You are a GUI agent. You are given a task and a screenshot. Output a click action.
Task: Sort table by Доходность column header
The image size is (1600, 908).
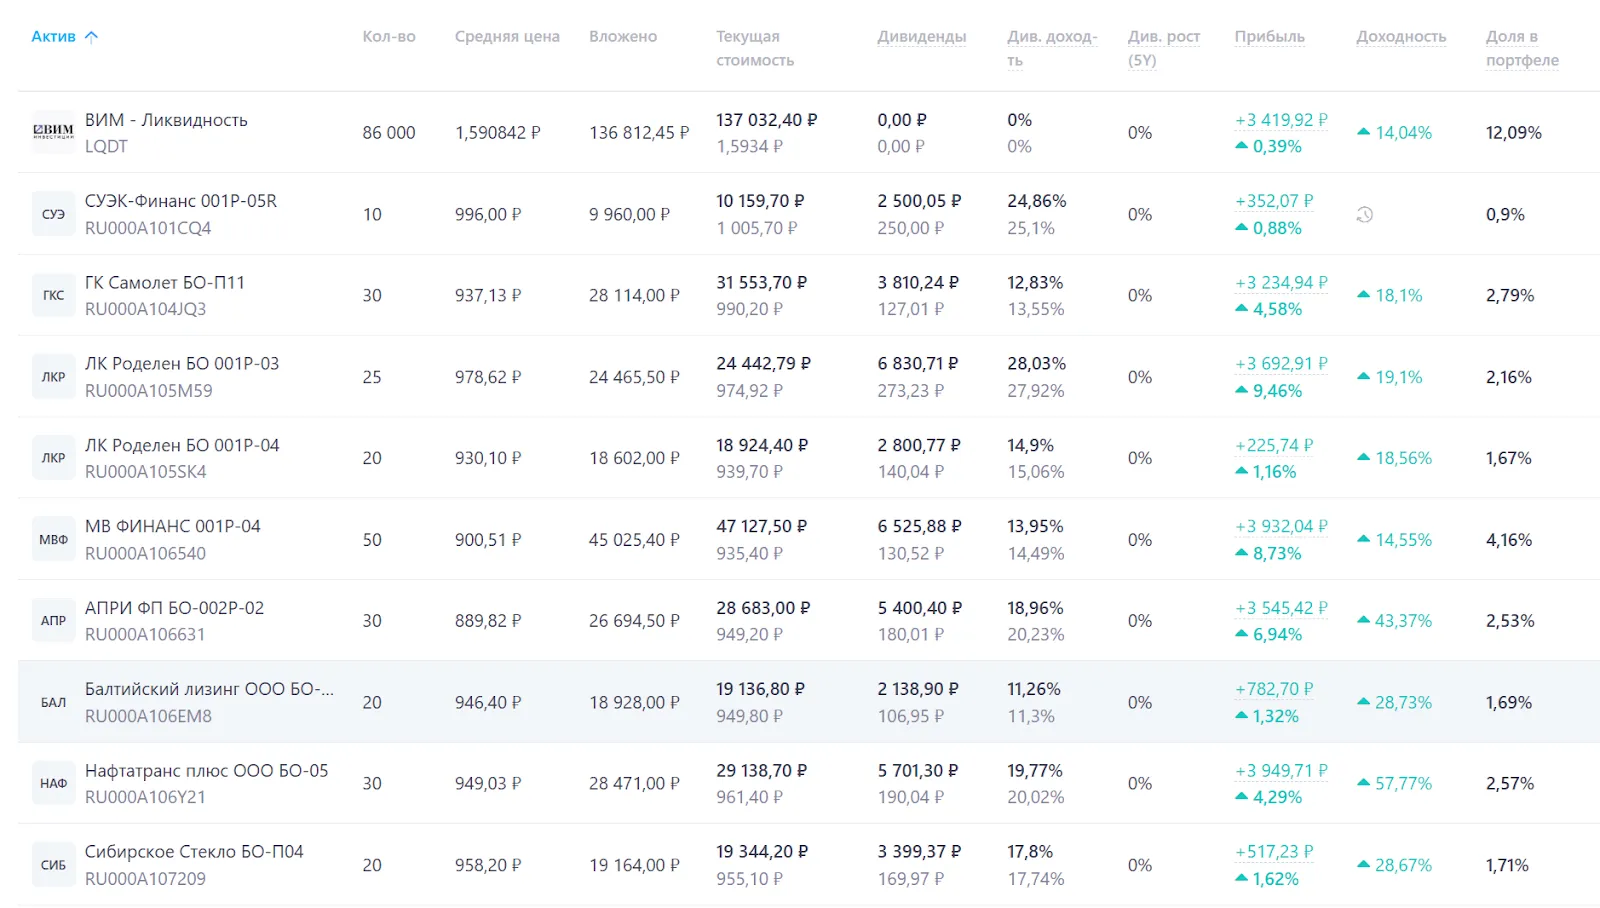(x=1400, y=36)
